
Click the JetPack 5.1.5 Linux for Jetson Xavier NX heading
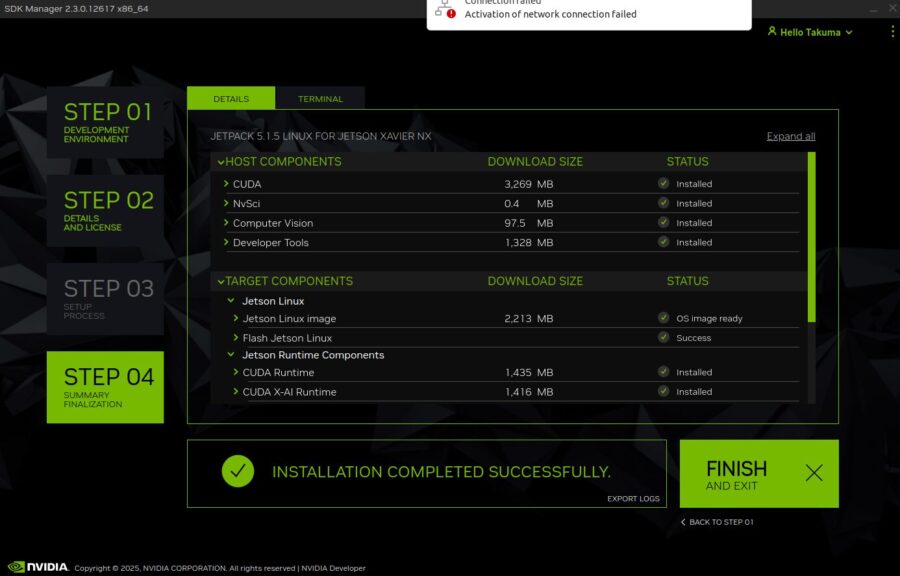tap(321, 137)
